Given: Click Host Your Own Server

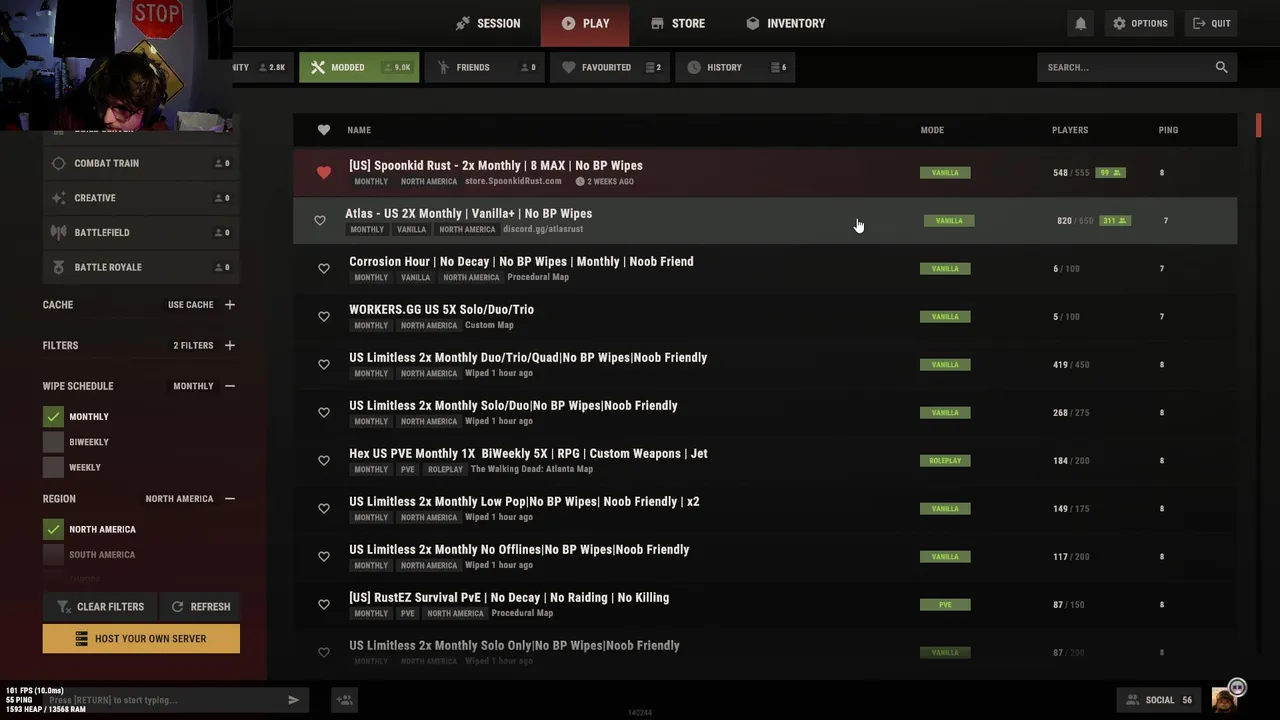Looking at the screenshot, I should 141,638.
